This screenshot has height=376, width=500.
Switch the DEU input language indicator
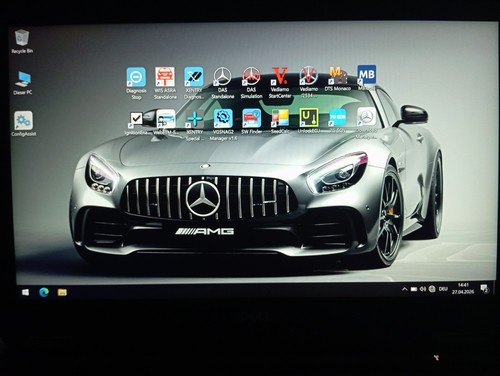coord(443,289)
